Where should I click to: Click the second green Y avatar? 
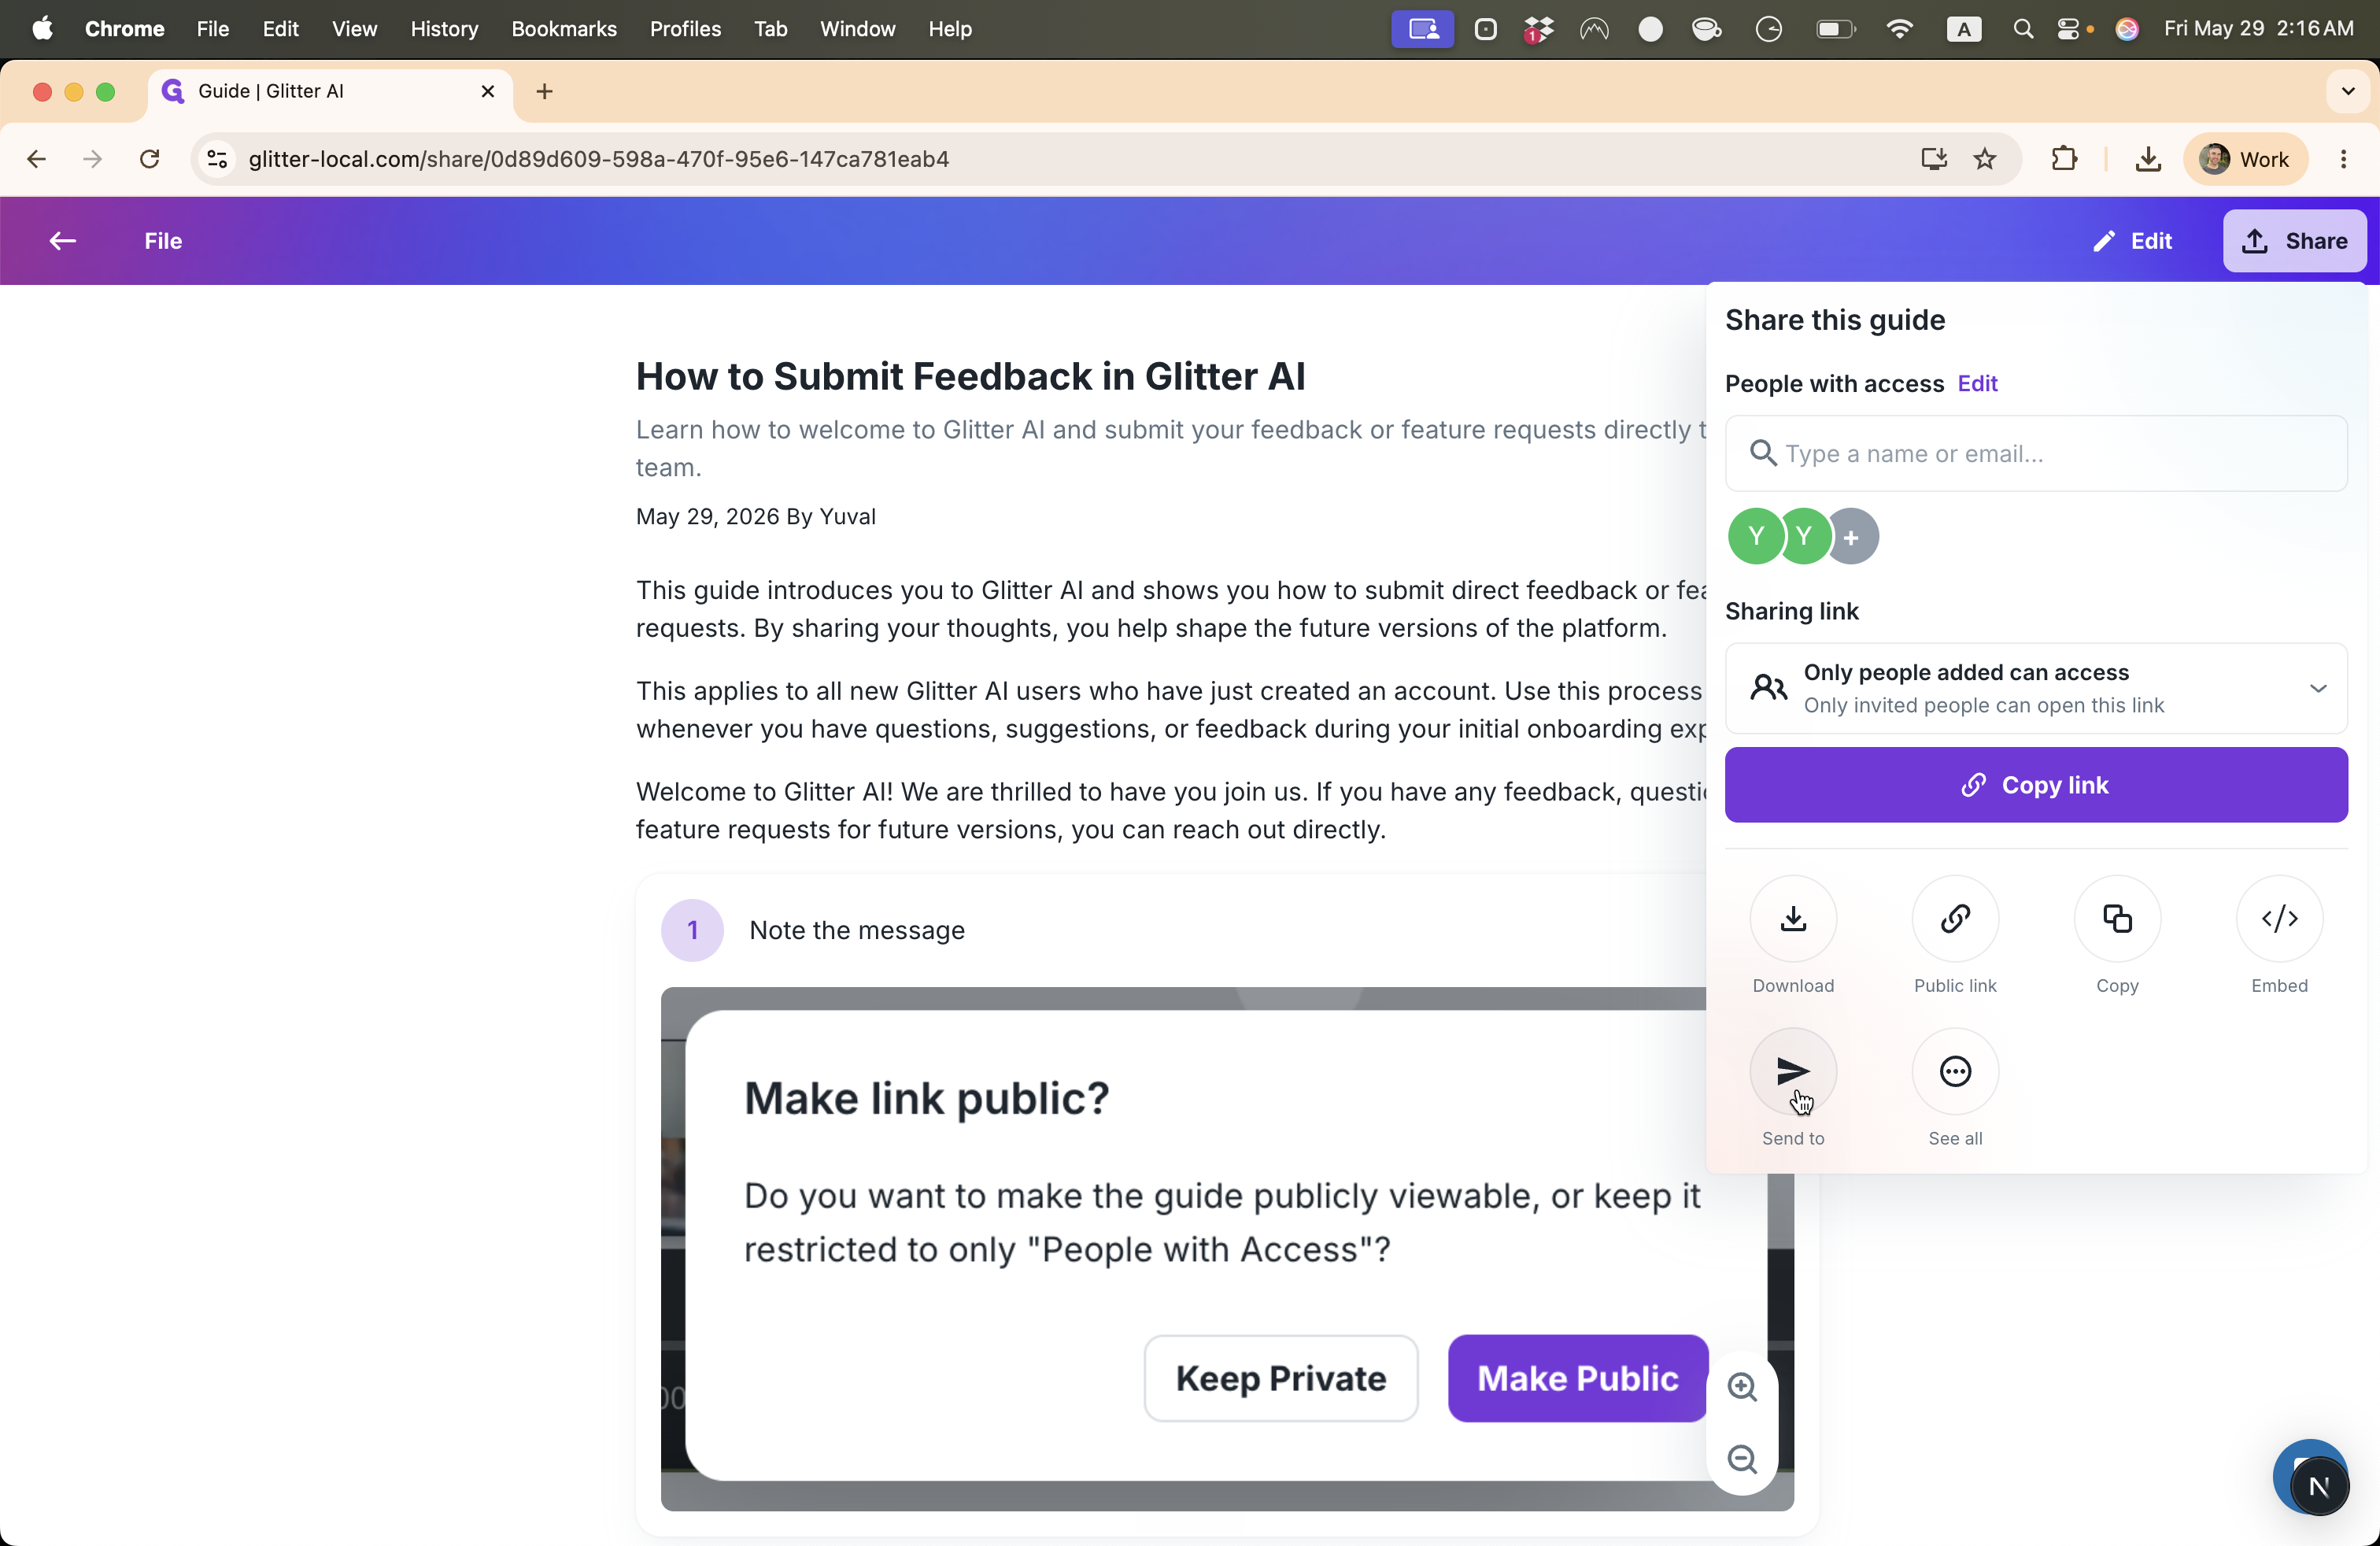coord(1803,537)
